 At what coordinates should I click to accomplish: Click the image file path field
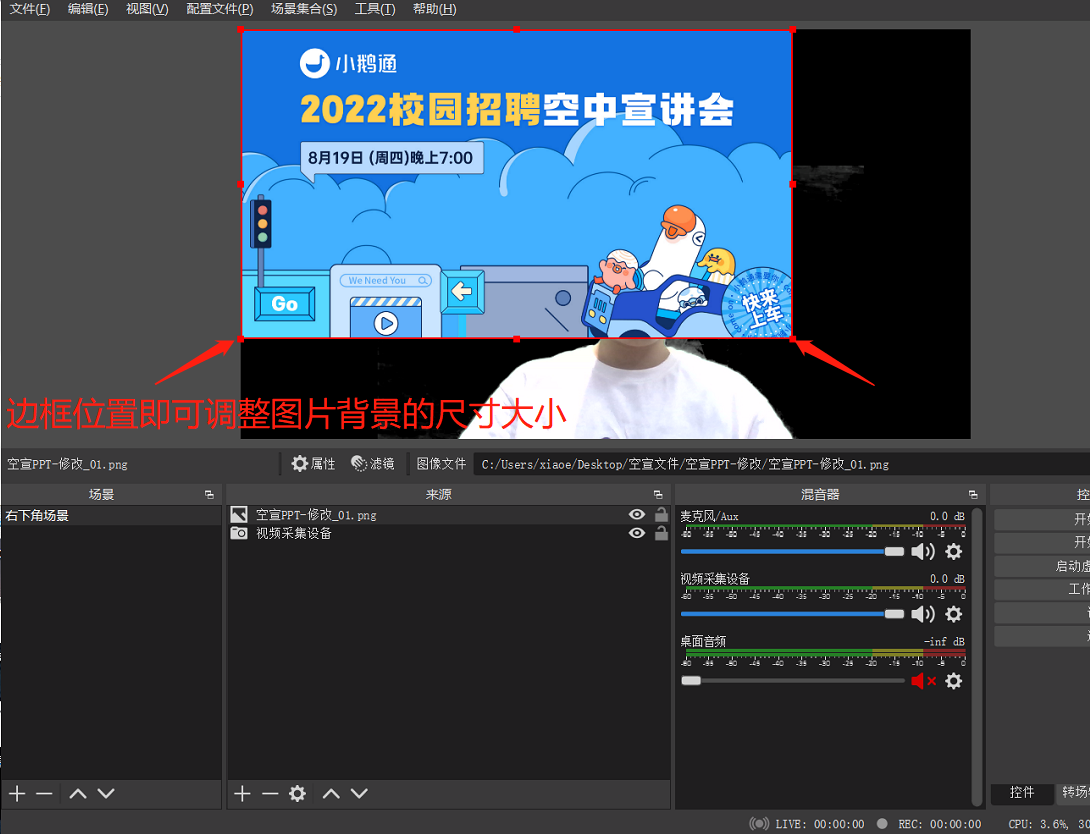(x=781, y=464)
